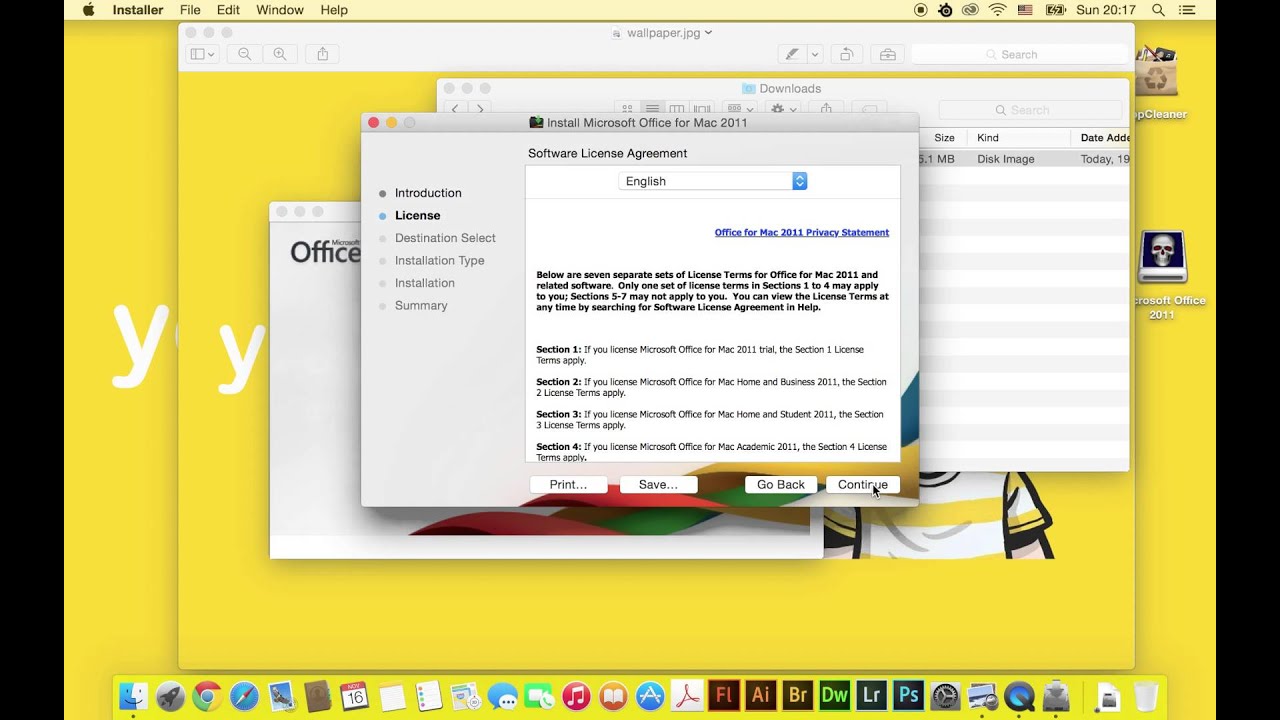
Task: Click Creative Cloud icon in menu bar
Action: [x=970, y=10]
